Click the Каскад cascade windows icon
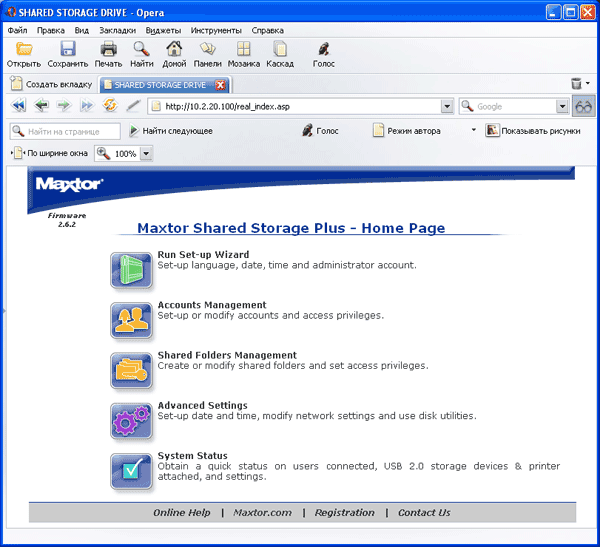Image resolution: width=600 pixels, height=547 pixels. click(x=280, y=49)
